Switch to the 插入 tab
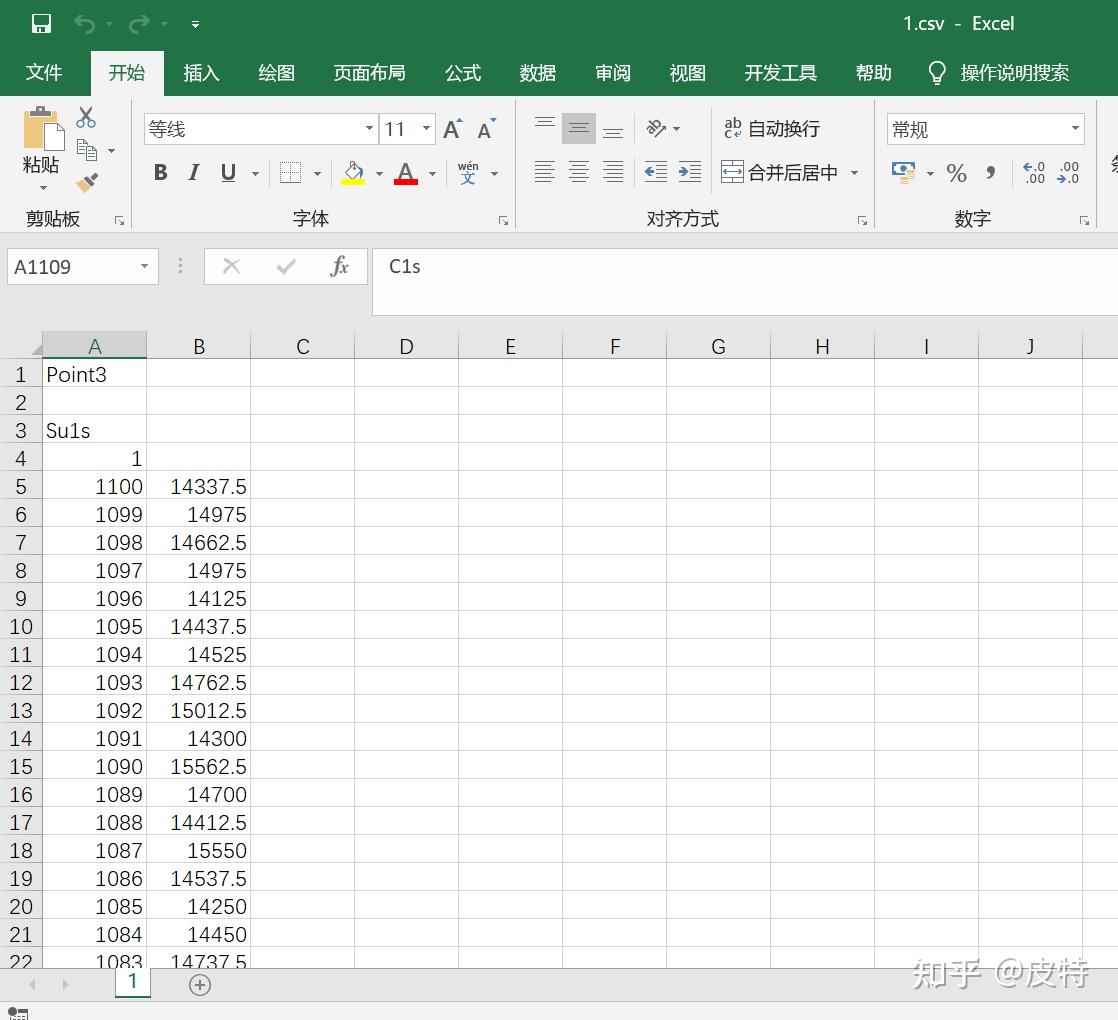The width and height of the screenshot is (1118, 1020). [201, 73]
